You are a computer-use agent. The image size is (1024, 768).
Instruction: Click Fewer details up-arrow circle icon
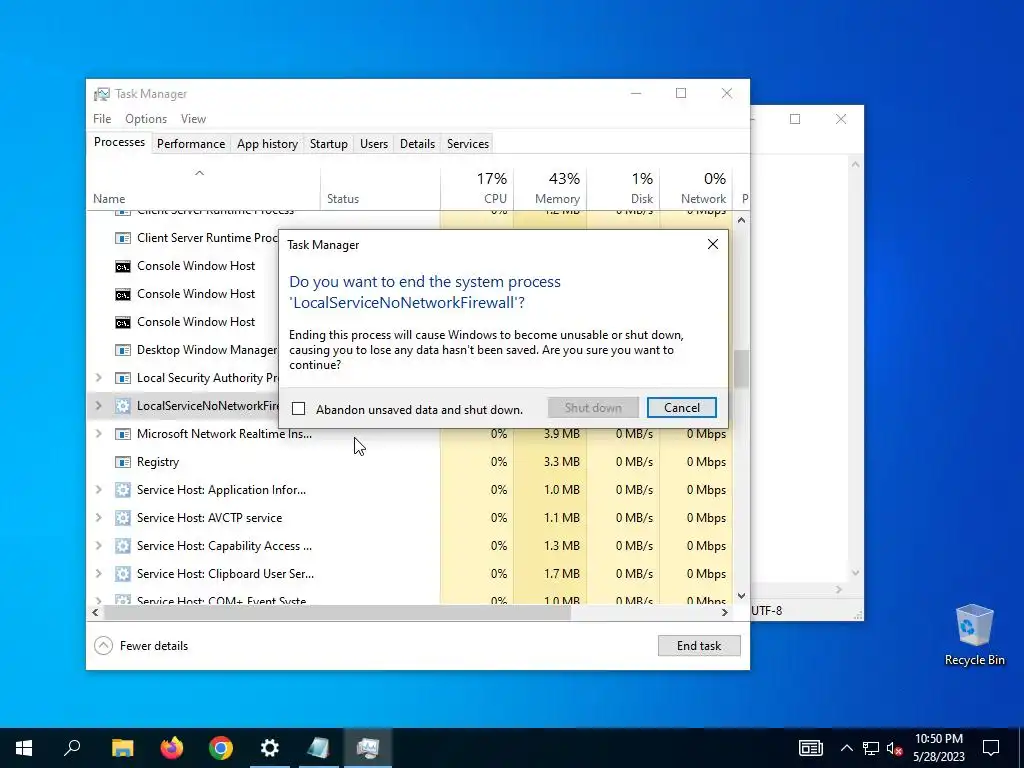[103, 646]
